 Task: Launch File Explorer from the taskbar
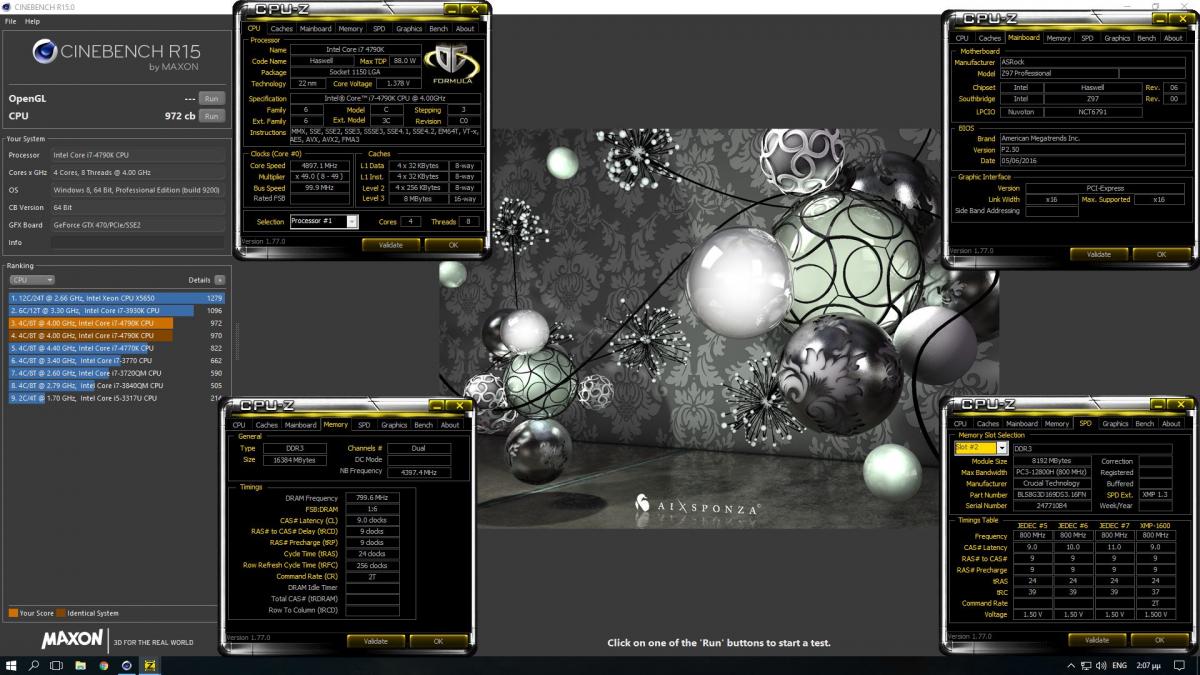point(80,665)
